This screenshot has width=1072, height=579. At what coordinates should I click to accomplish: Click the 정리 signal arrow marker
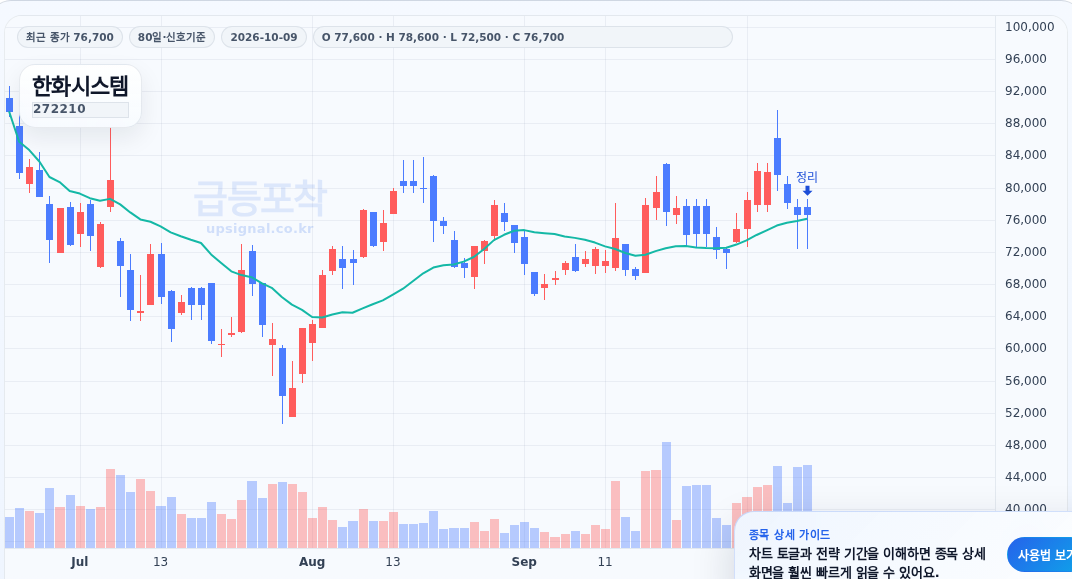(x=807, y=191)
